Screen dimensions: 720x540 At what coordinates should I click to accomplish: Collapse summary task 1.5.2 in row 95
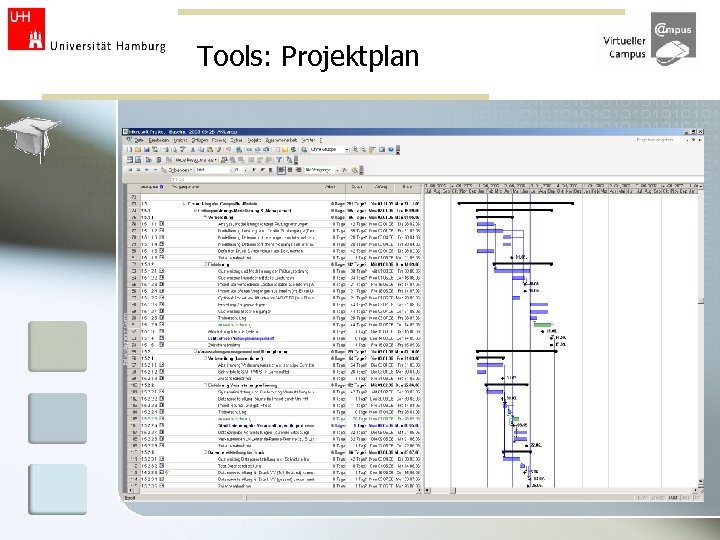[x=195, y=352]
